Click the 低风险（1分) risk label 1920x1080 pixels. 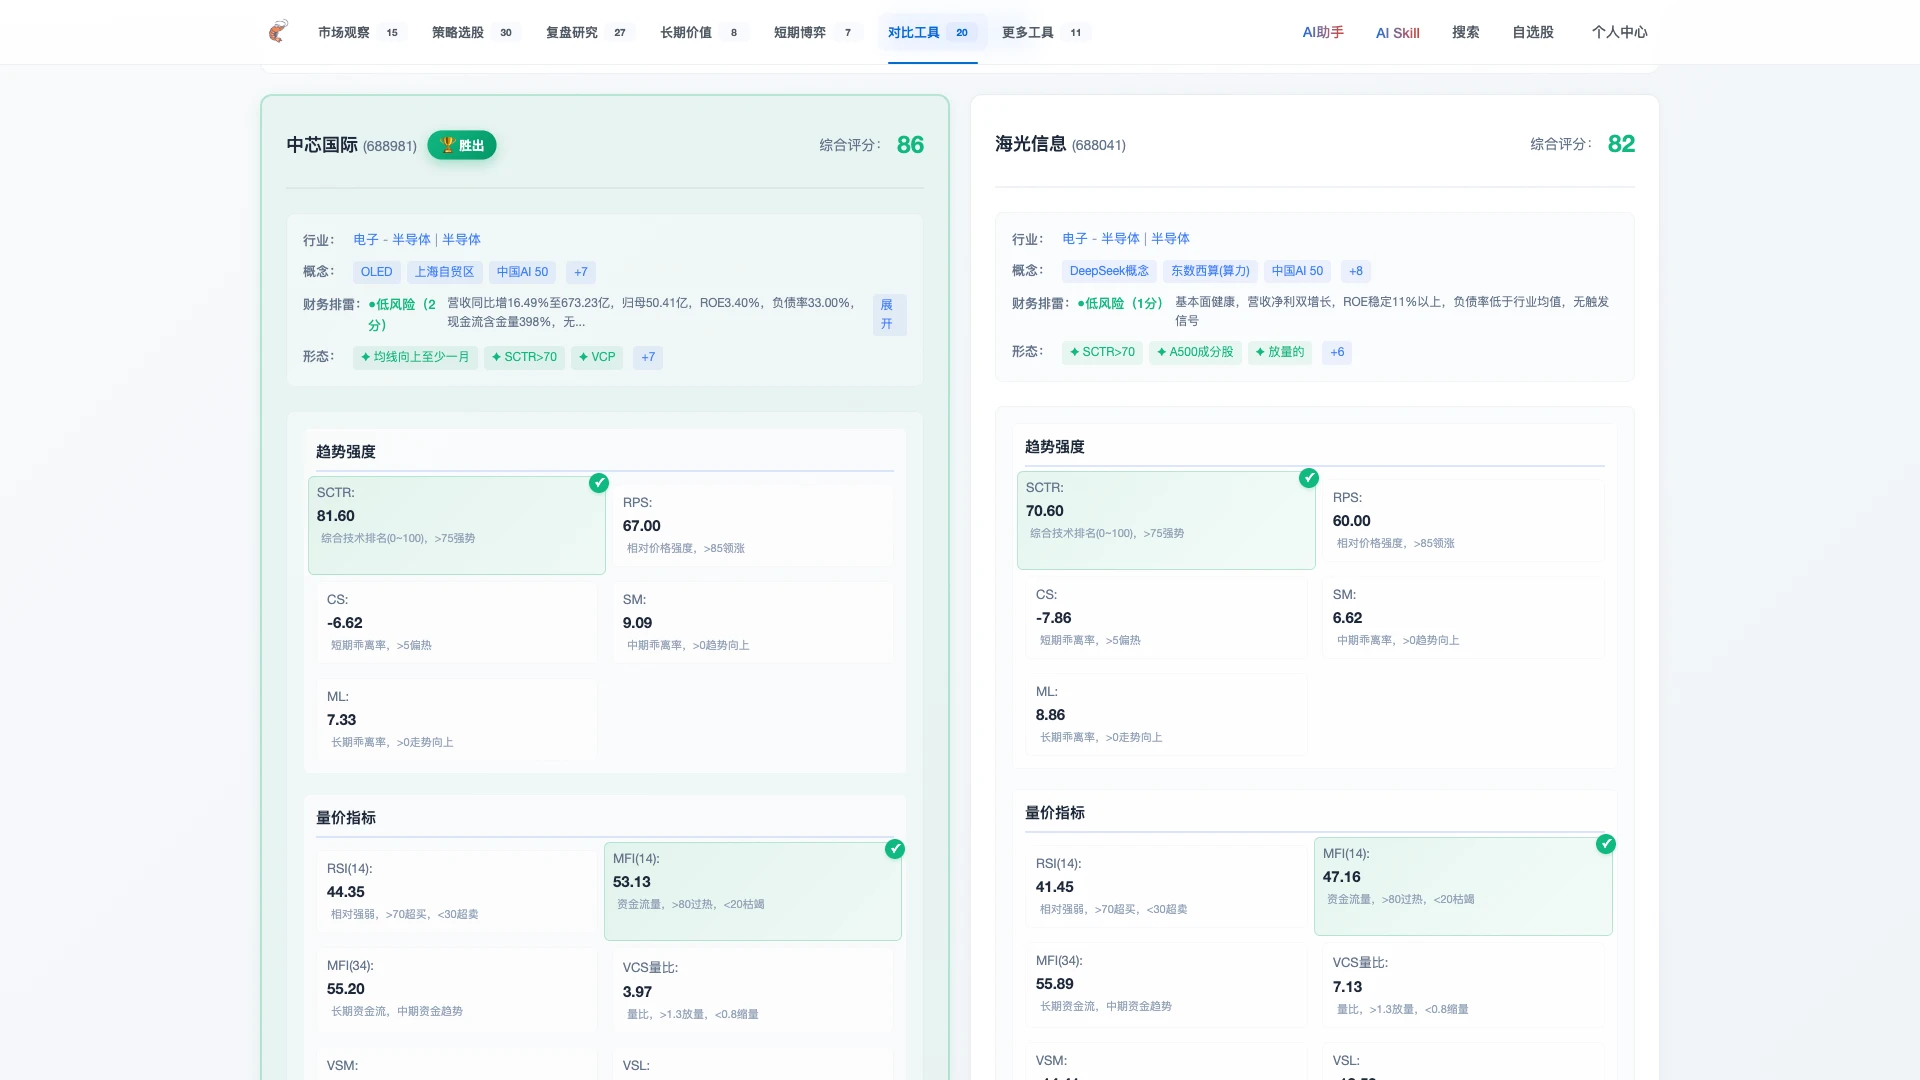pyautogui.click(x=1120, y=303)
